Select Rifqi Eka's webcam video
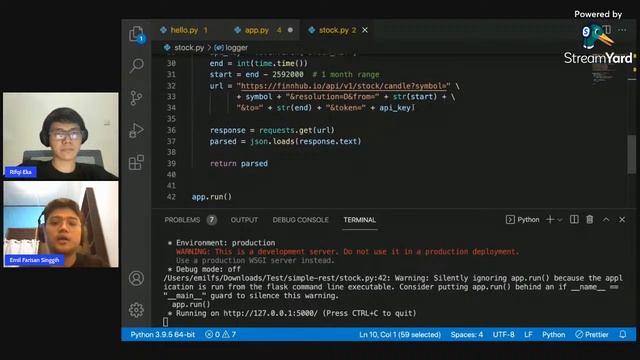 coord(61,135)
